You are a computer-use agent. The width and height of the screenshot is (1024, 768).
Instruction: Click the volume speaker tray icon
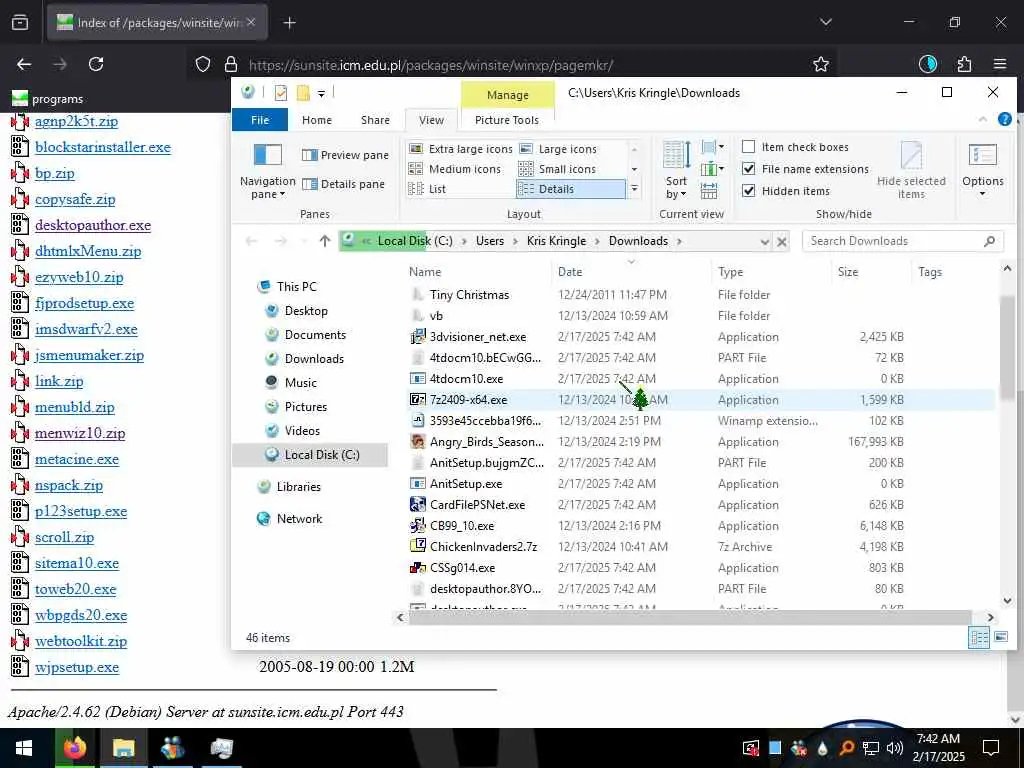(895, 748)
